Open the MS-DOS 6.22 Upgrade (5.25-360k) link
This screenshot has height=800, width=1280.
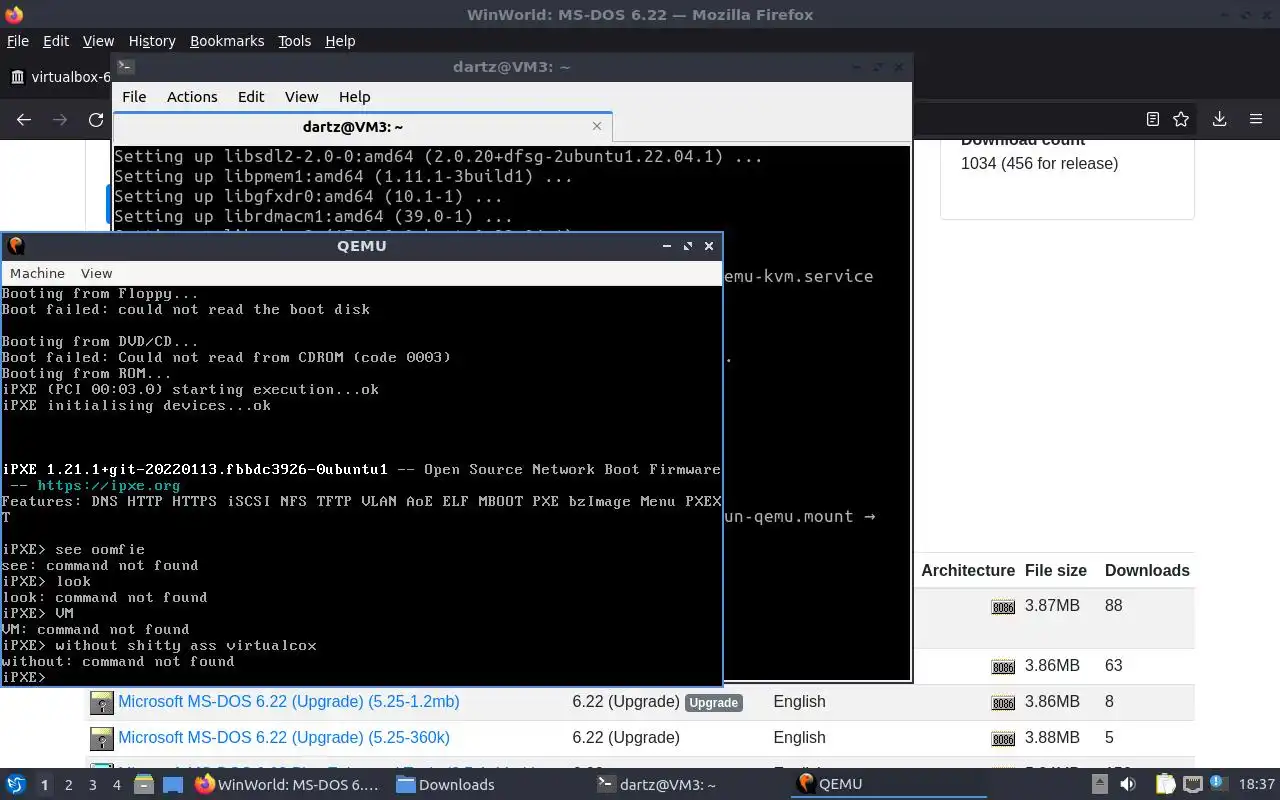(x=284, y=738)
